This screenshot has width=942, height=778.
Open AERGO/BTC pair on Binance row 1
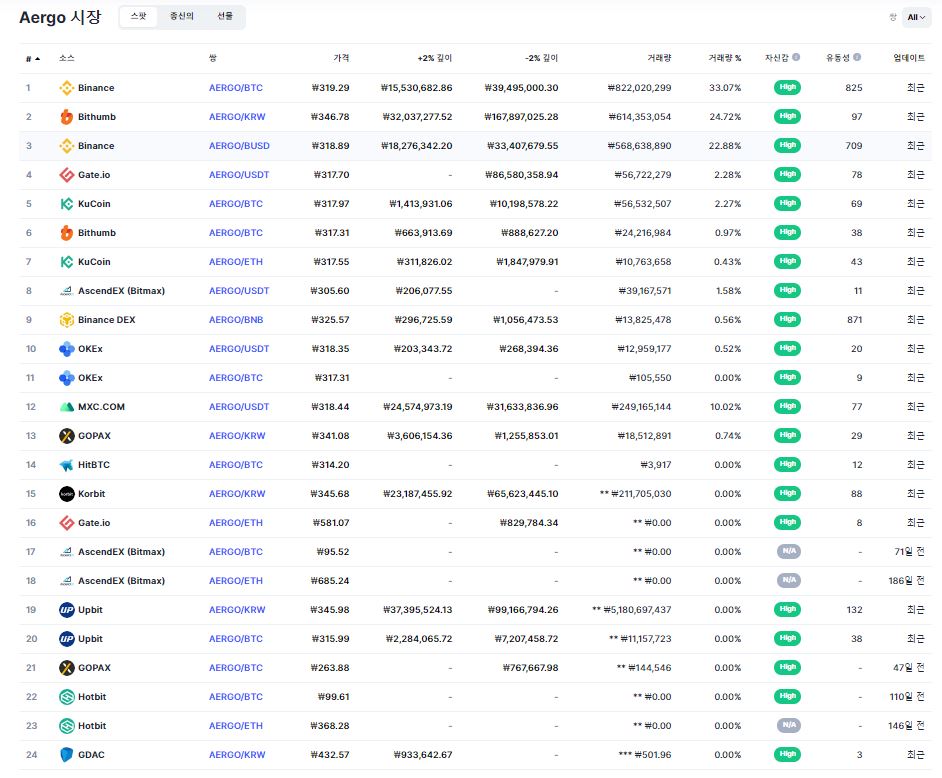click(236, 88)
